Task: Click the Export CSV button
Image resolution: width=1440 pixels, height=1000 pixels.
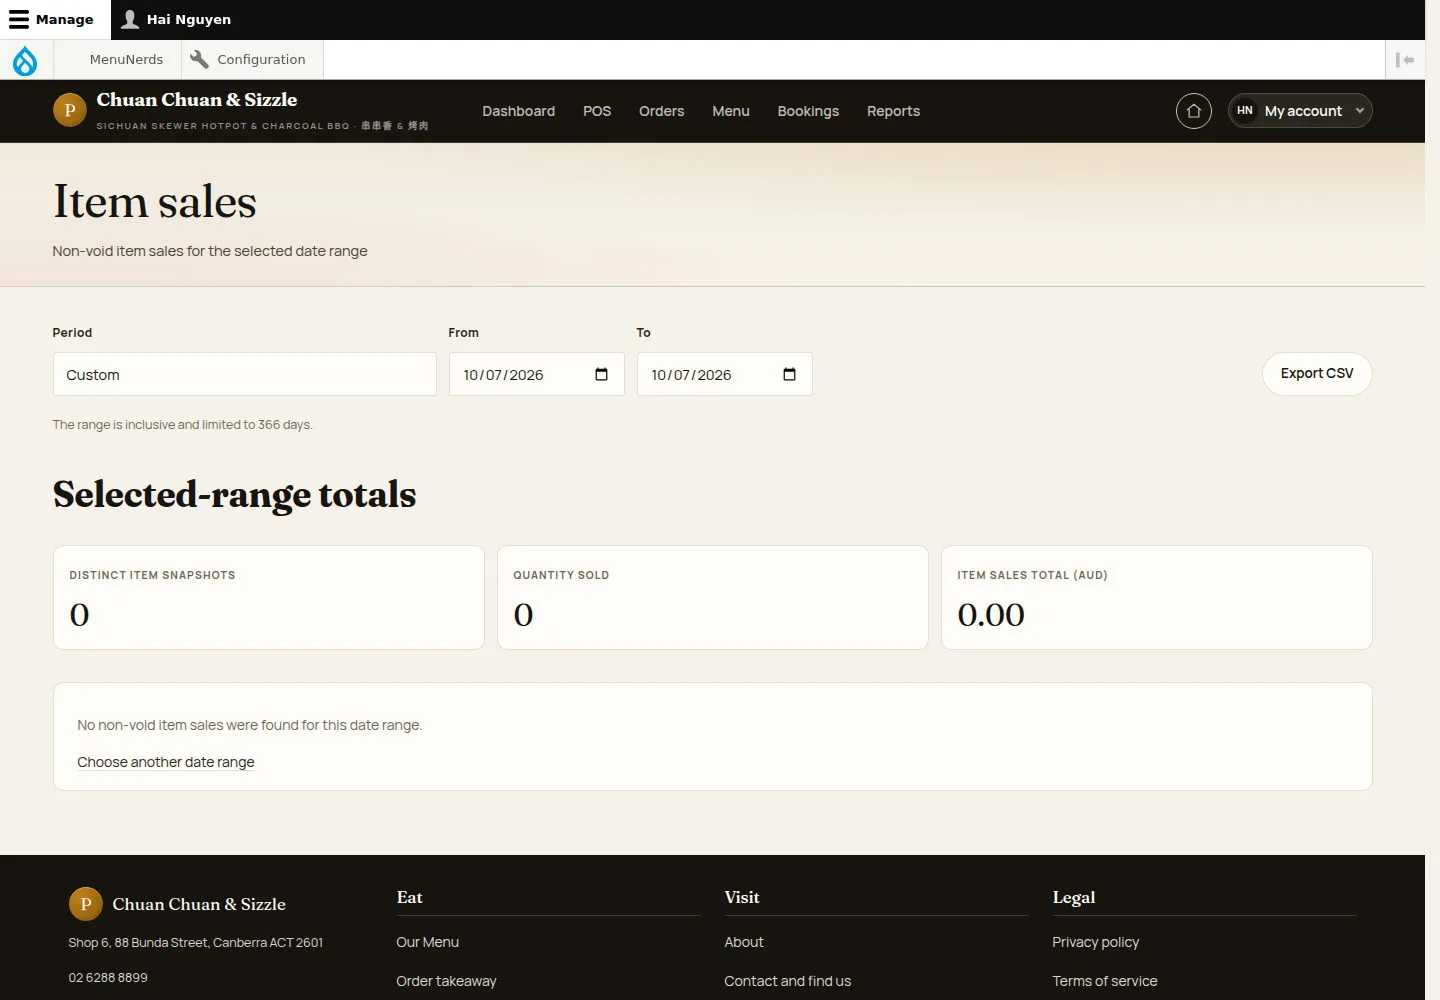Action: pos(1317,373)
